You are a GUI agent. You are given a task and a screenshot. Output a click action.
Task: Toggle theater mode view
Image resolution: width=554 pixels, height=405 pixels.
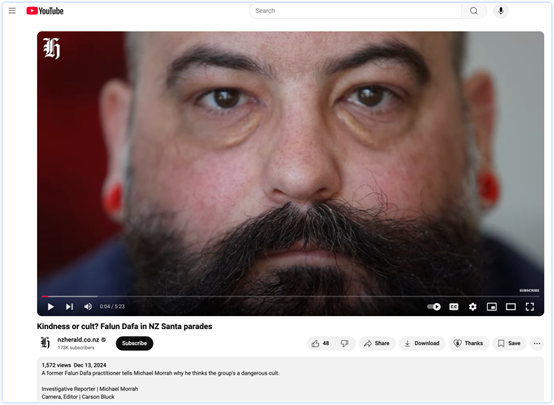coord(511,307)
